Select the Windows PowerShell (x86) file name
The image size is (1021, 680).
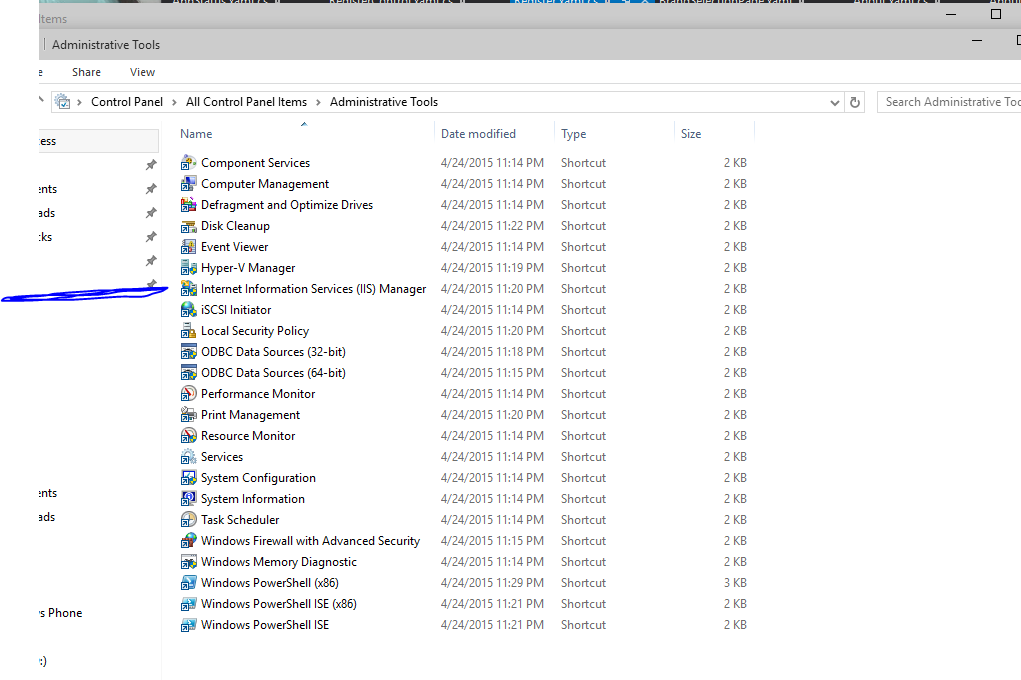coord(270,583)
